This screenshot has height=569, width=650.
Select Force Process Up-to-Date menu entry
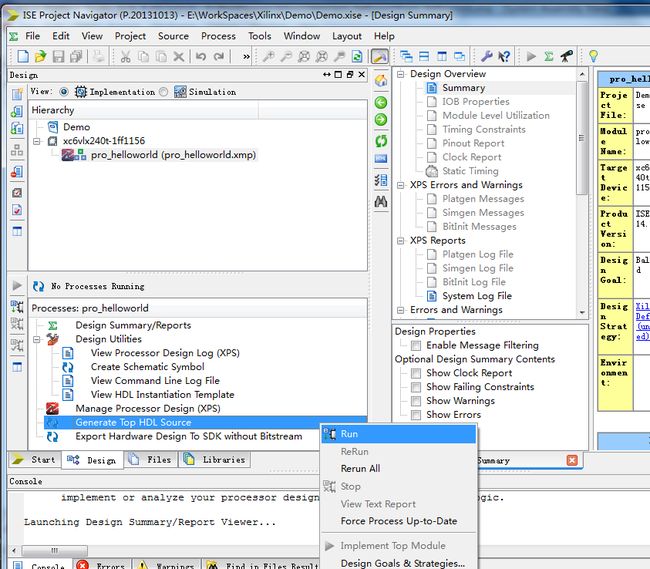(x=399, y=521)
